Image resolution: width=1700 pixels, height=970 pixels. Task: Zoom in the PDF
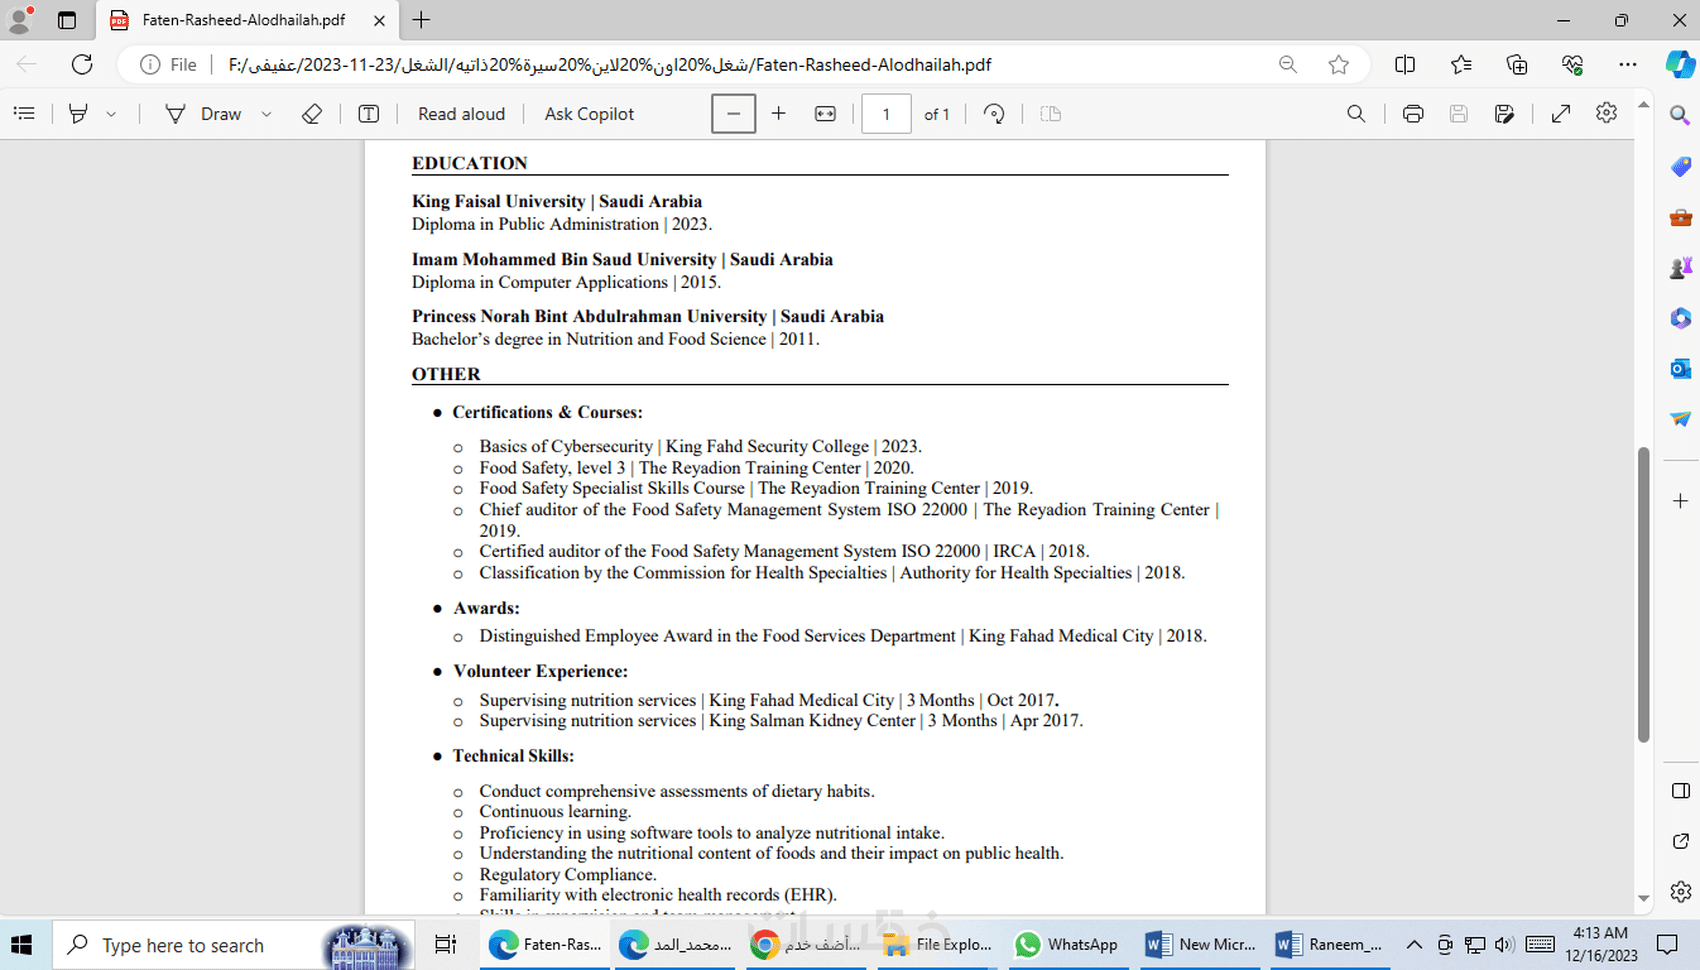[x=779, y=114]
